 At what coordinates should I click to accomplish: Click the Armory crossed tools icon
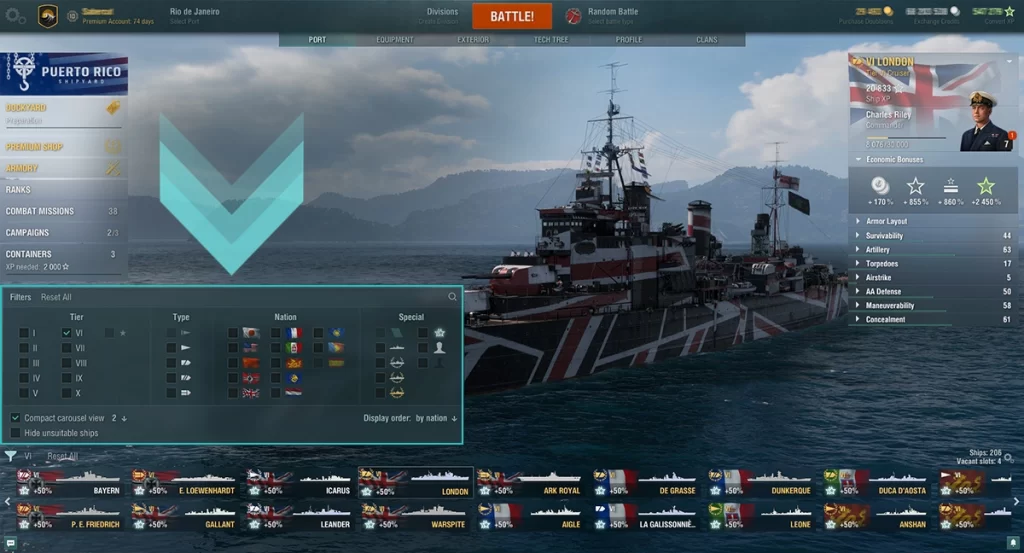tap(113, 168)
